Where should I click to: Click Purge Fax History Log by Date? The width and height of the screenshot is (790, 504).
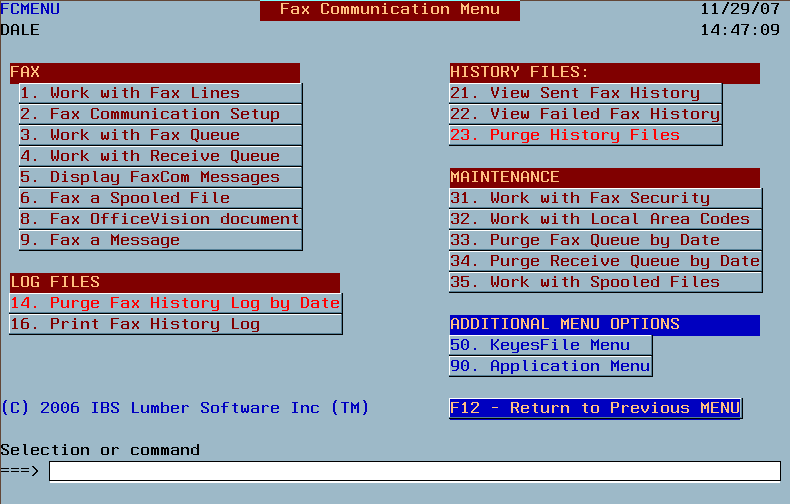point(176,303)
